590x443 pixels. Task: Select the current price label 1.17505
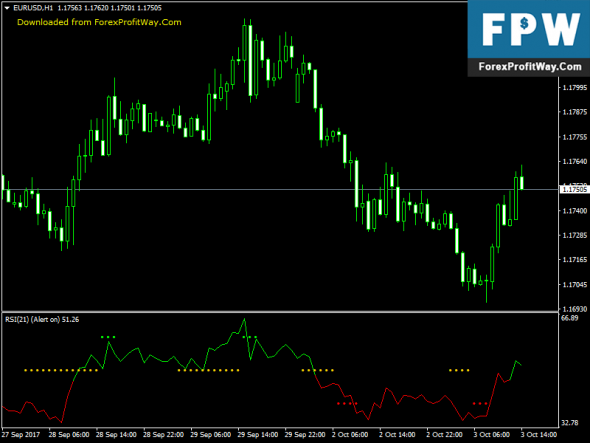point(574,189)
